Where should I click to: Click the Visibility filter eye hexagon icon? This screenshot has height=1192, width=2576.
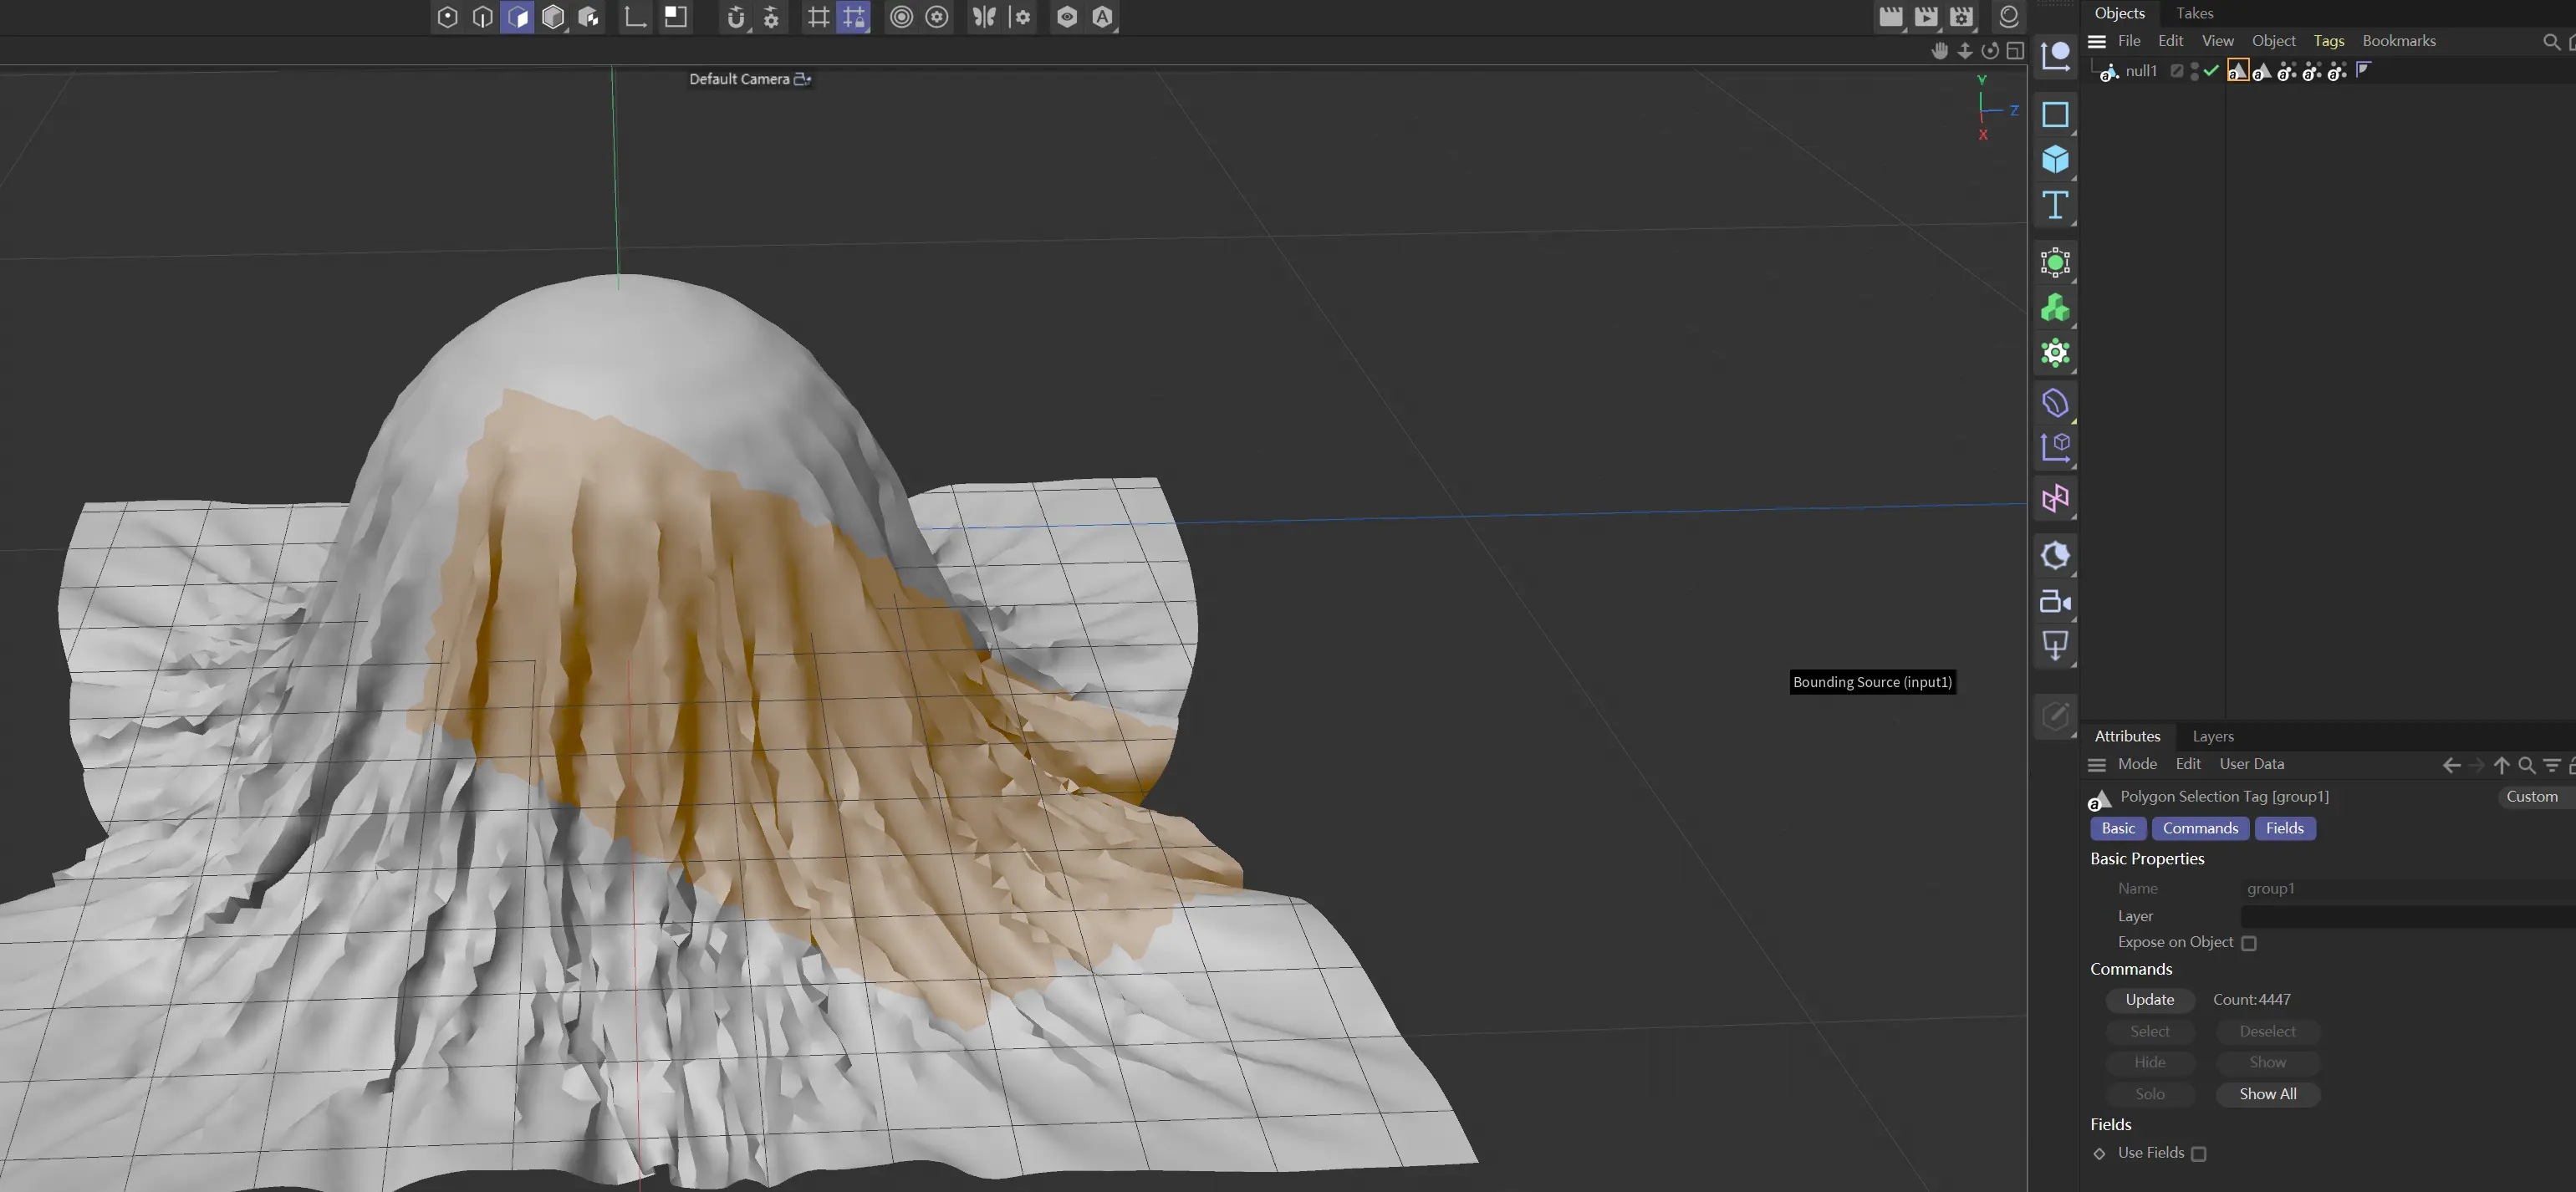click(1067, 17)
